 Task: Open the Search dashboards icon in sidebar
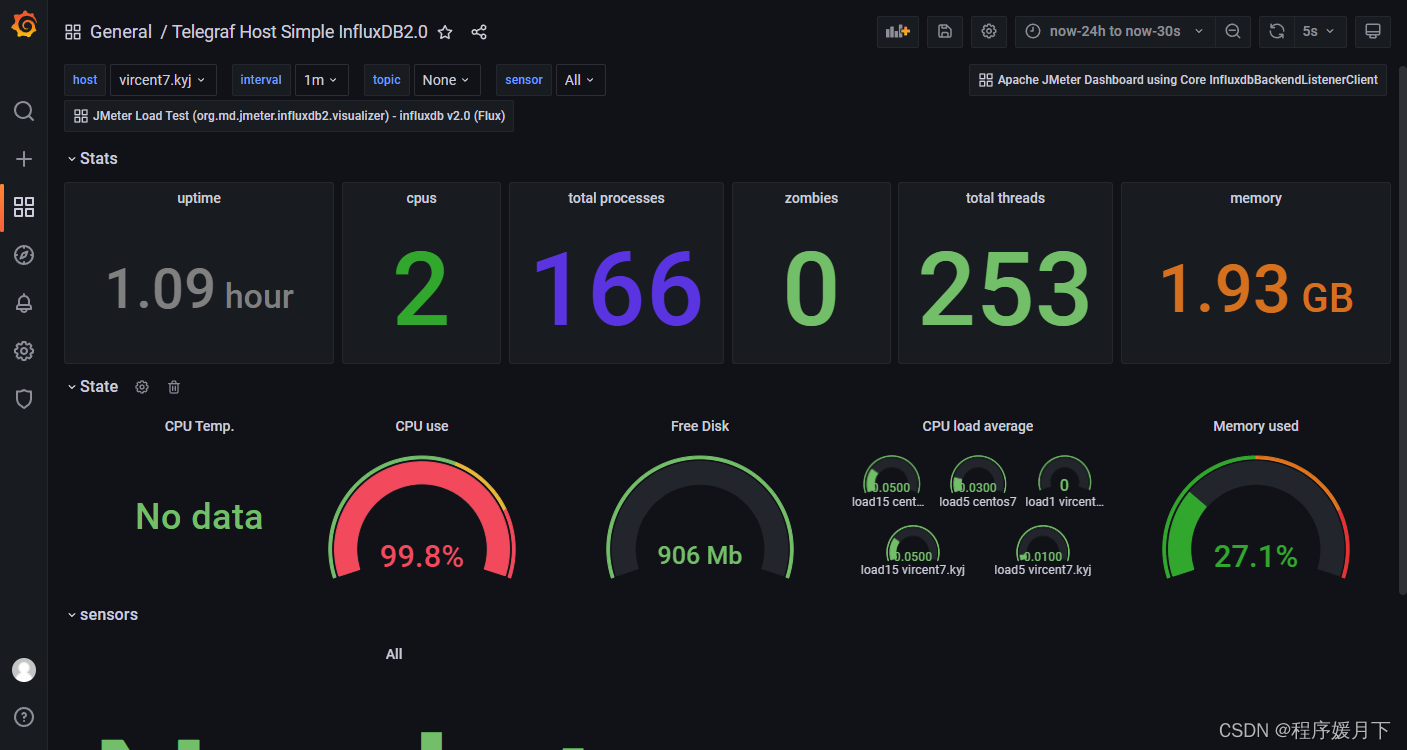[24, 111]
